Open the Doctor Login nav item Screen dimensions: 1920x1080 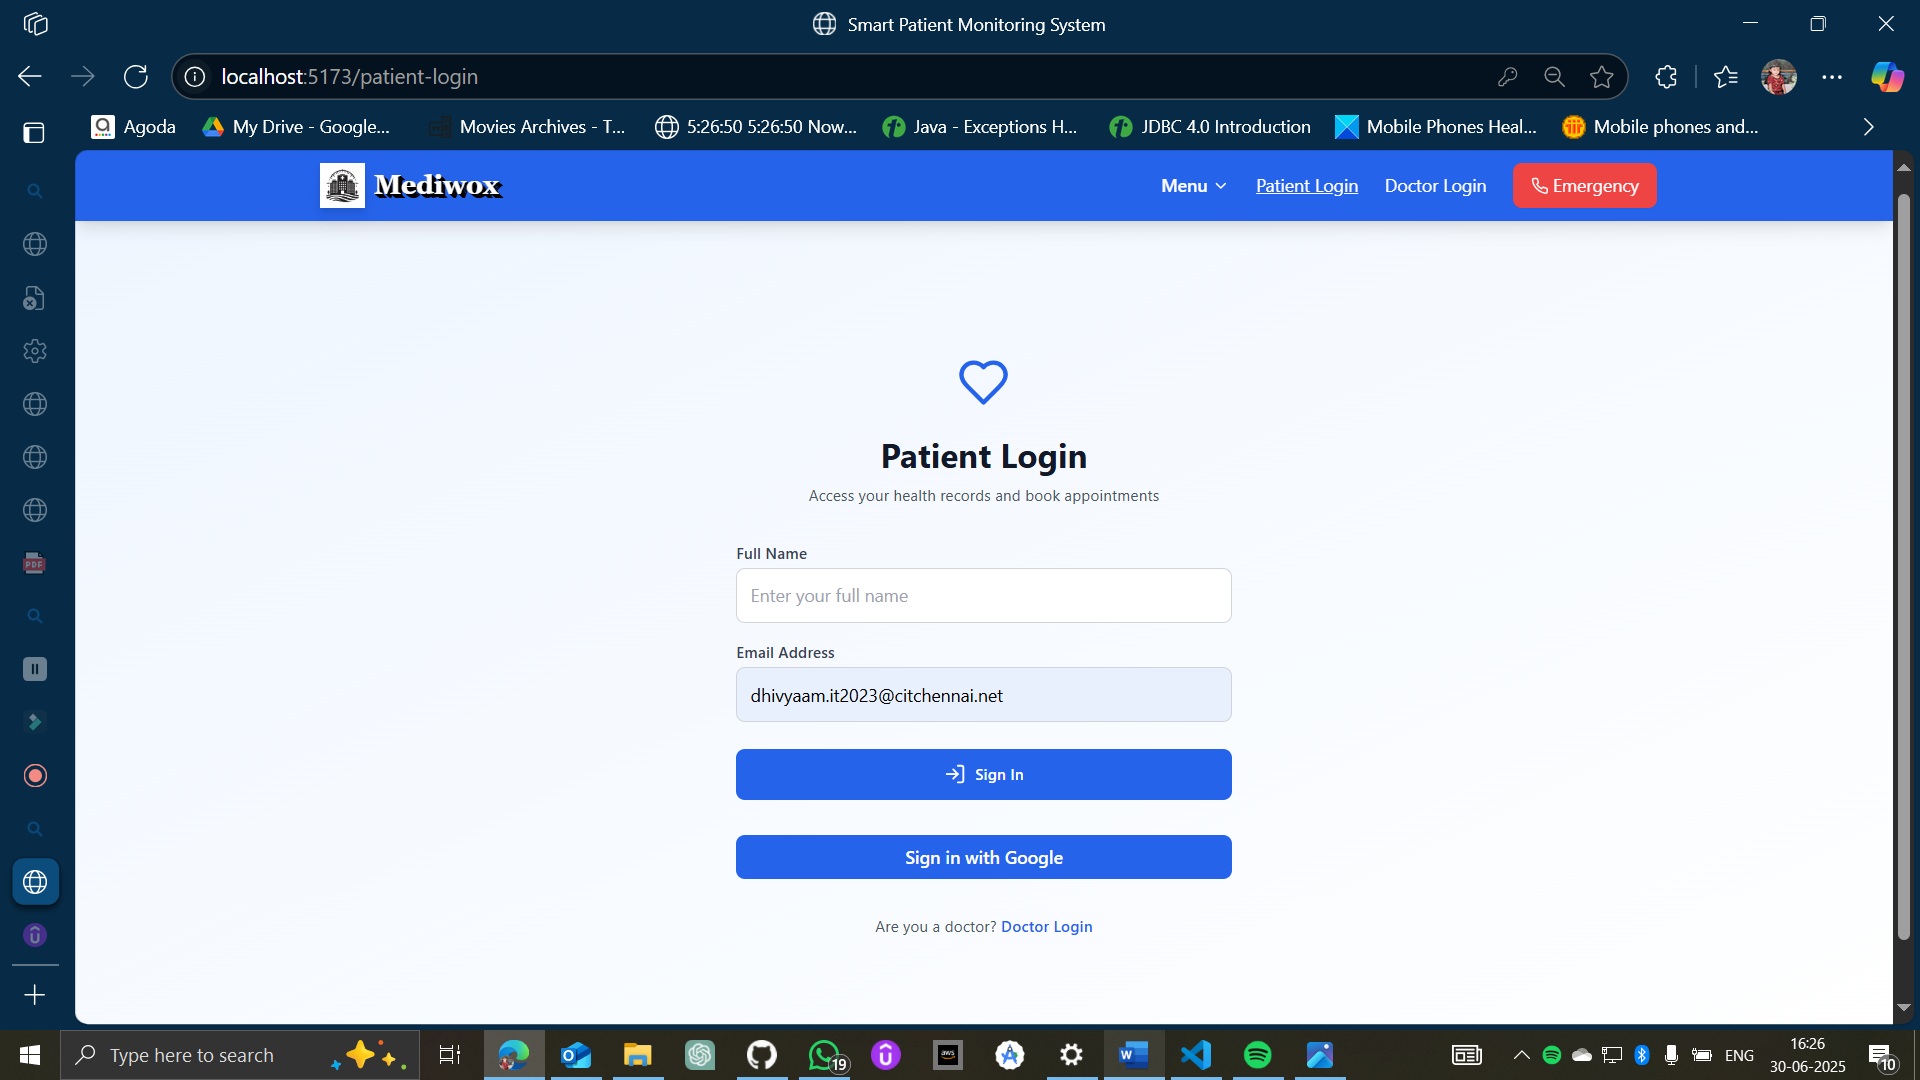pyautogui.click(x=1435, y=186)
